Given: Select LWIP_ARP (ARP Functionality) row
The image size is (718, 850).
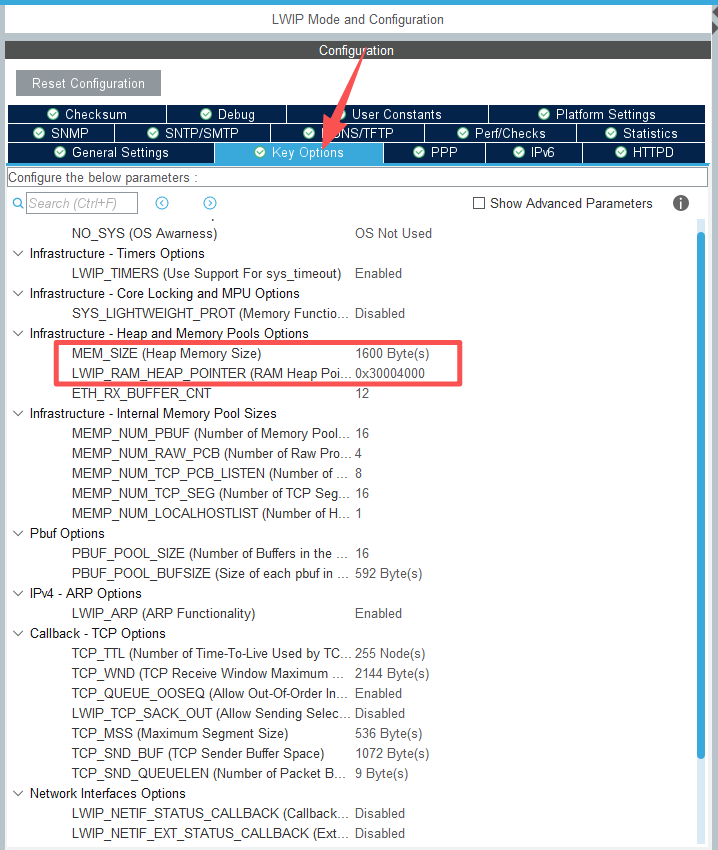Looking at the screenshot, I should click(x=237, y=613).
